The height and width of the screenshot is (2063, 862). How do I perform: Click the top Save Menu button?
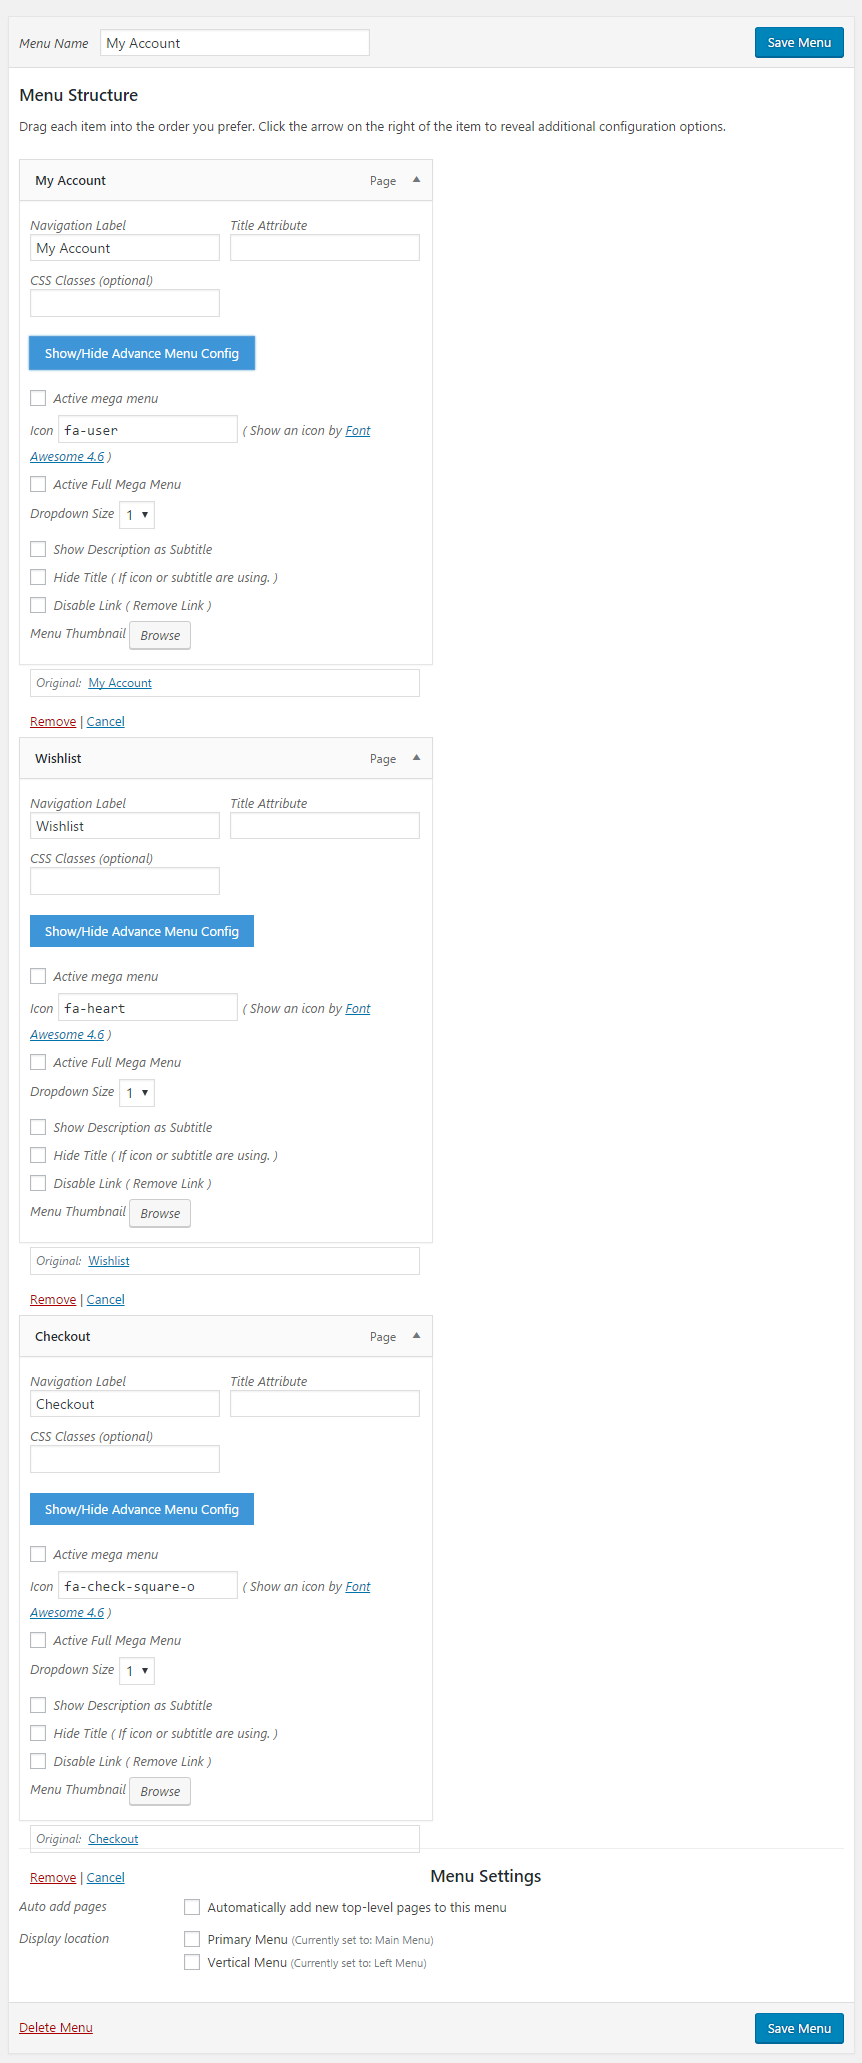coord(799,42)
